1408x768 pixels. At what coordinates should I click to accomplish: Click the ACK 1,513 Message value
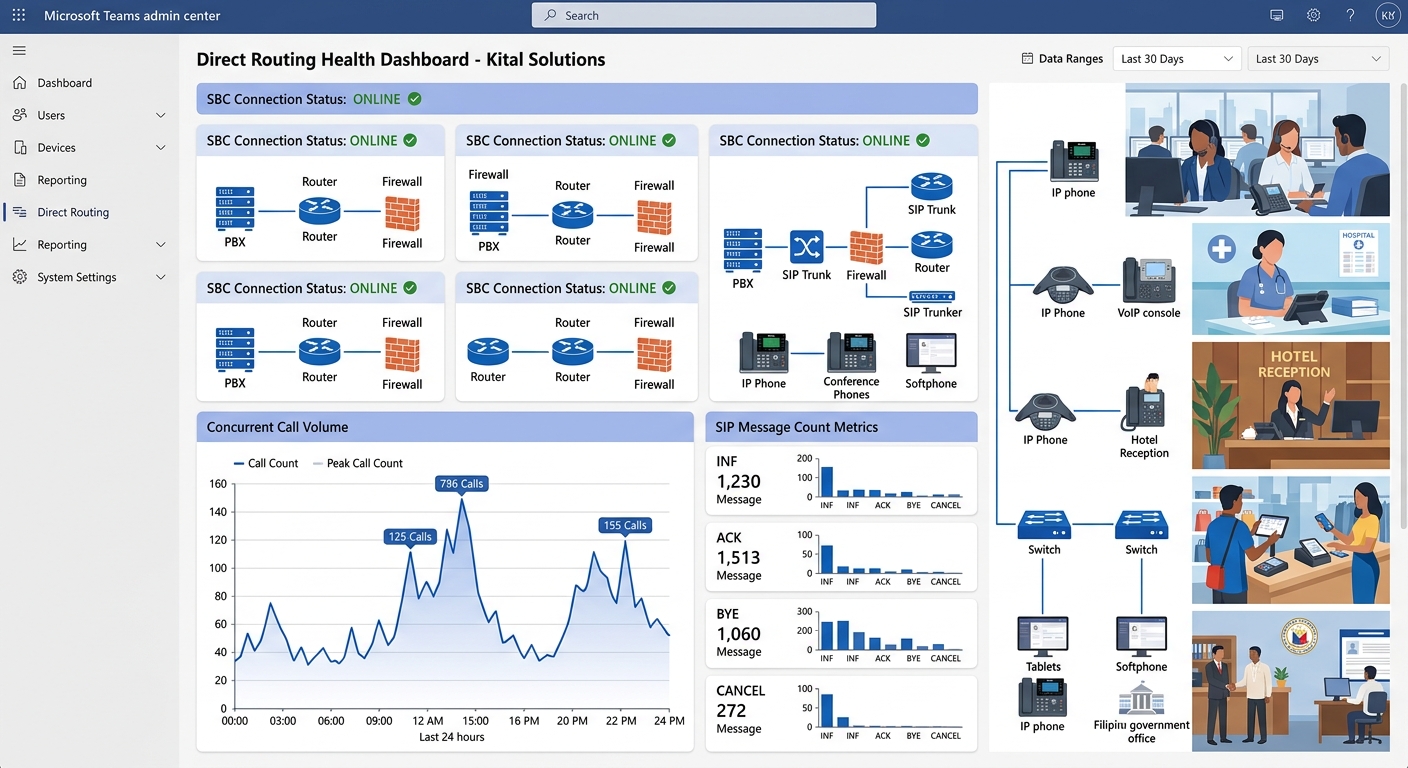pos(739,556)
